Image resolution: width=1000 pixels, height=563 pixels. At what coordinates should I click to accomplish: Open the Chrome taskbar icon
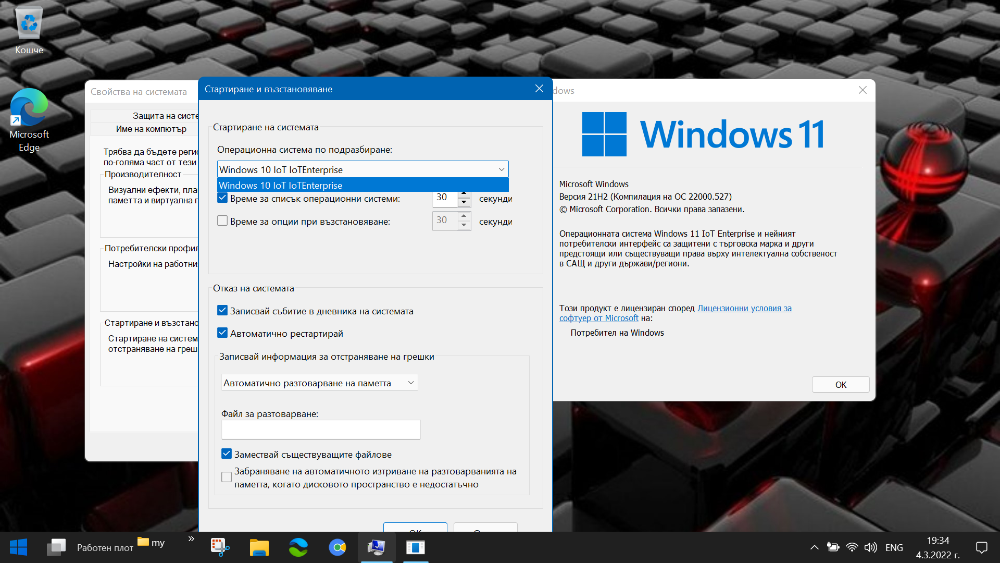[x=337, y=547]
